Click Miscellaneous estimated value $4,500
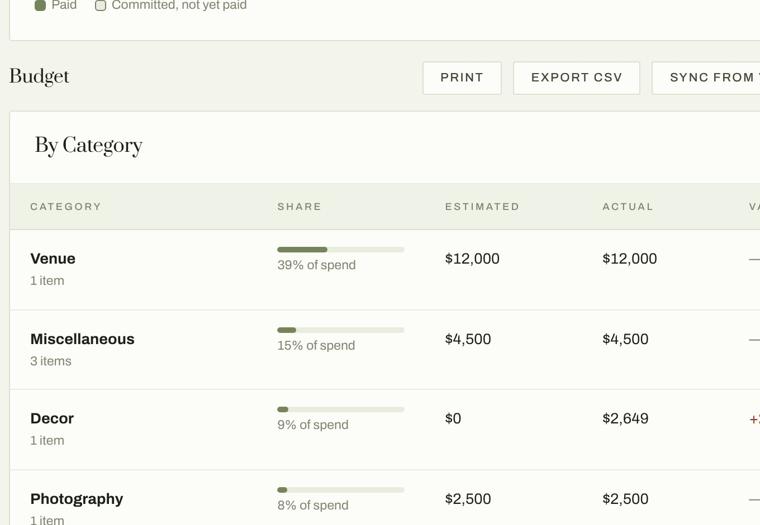The height and width of the screenshot is (525, 760). pyautogui.click(x=468, y=339)
